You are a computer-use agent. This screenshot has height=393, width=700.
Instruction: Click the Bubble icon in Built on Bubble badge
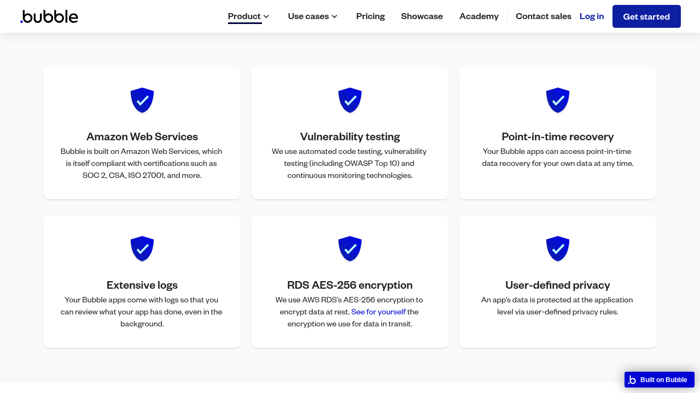point(632,380)
